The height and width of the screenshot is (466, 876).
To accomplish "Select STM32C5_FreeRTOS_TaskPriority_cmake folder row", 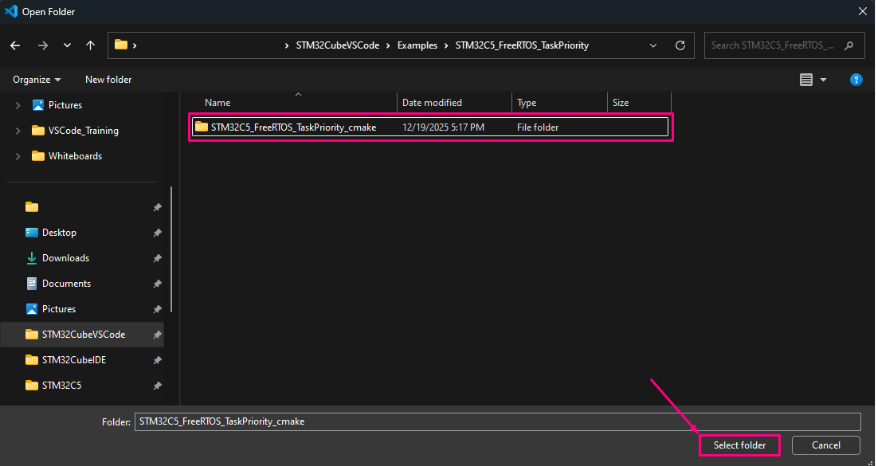I will (430, 127).
